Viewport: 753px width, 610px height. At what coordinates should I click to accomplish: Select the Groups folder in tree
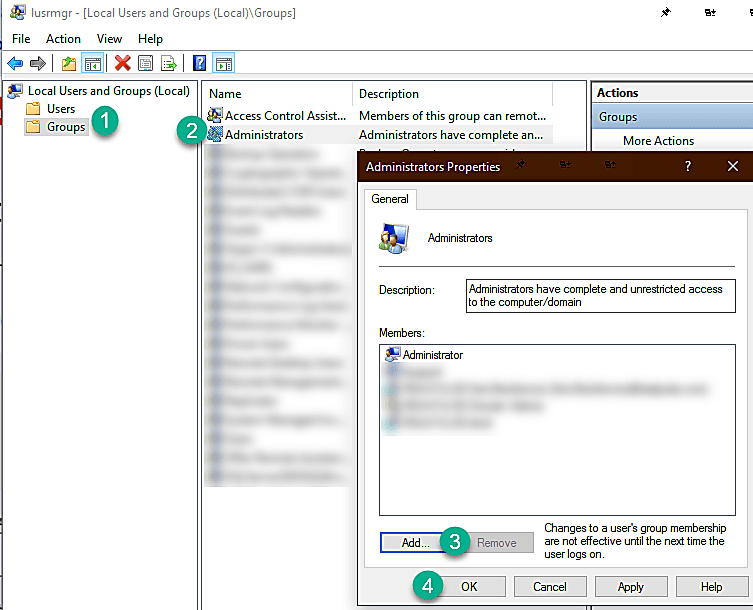click(66, 127)
